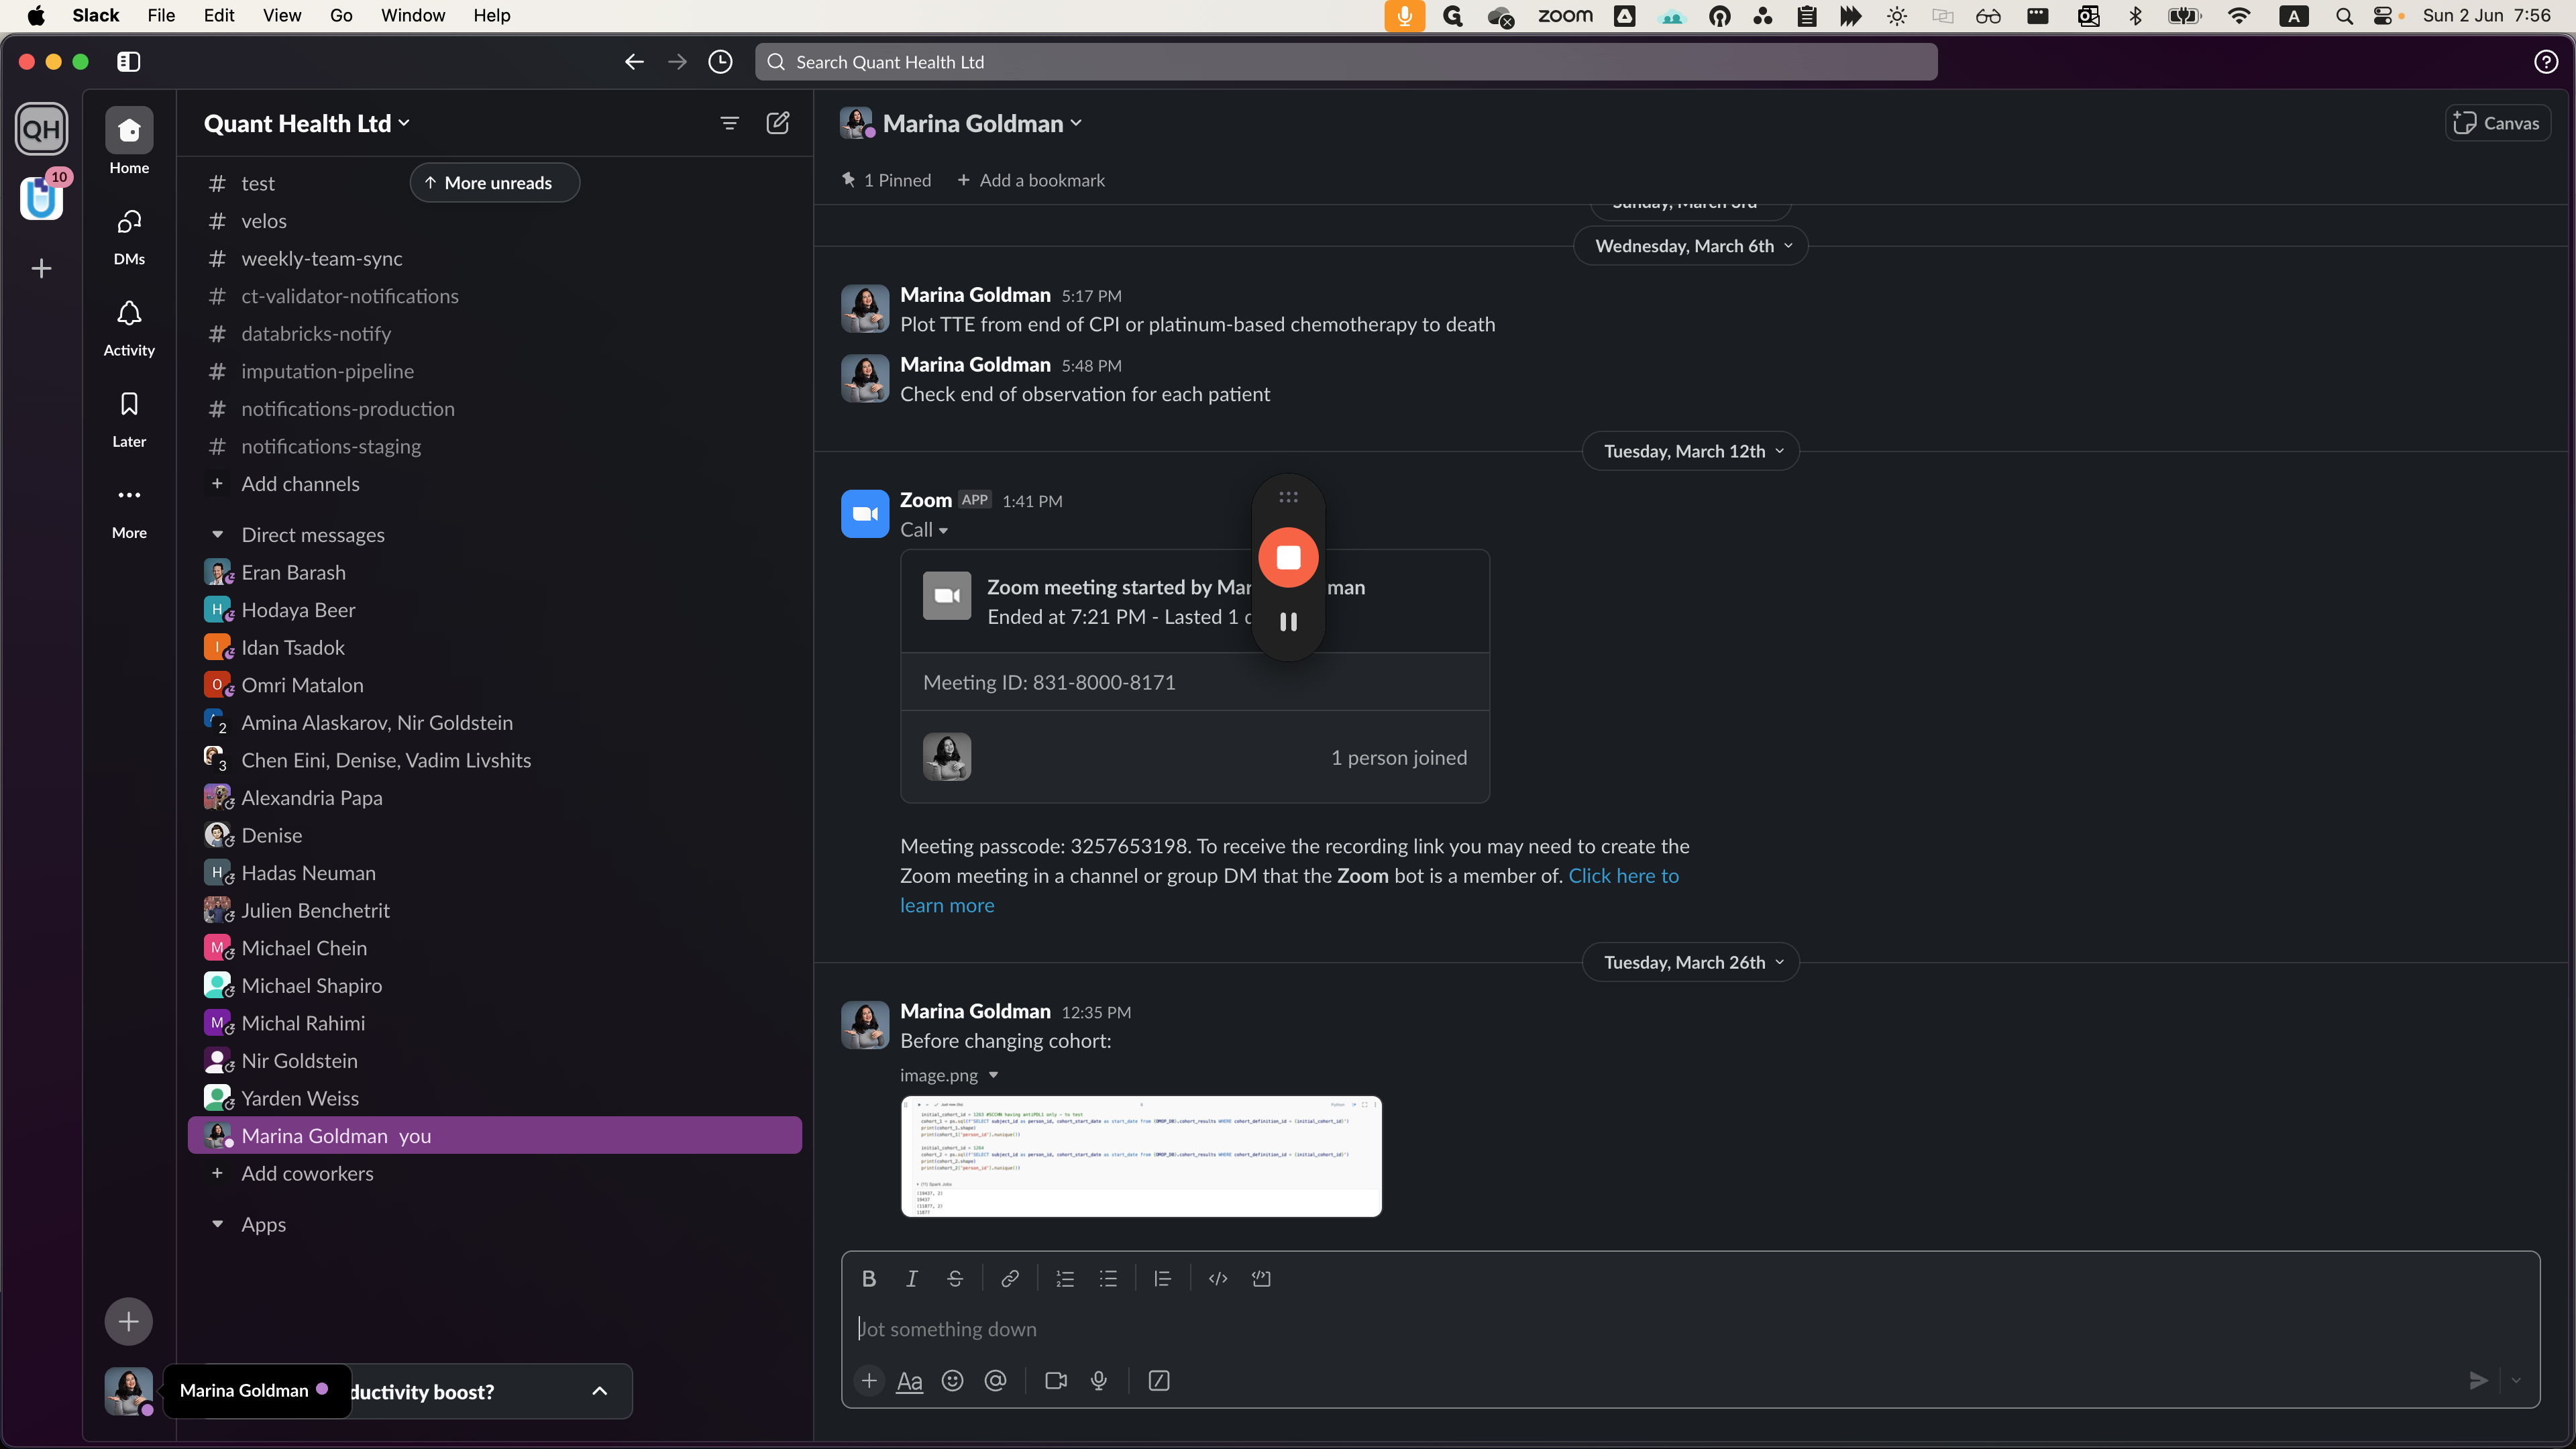Screen dimensions: 2576x1449
Task: Open the More sidebar options
Action: coord(129,511)
